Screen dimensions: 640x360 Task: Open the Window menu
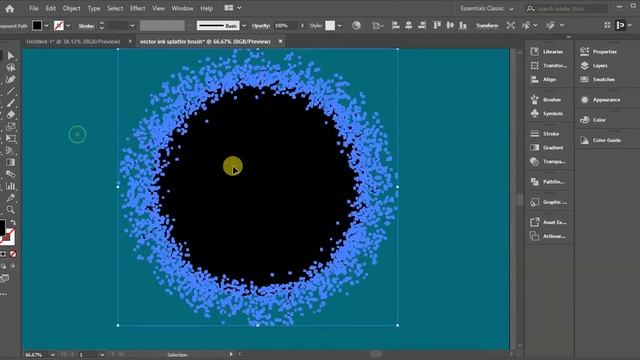[x=182, y=8]
